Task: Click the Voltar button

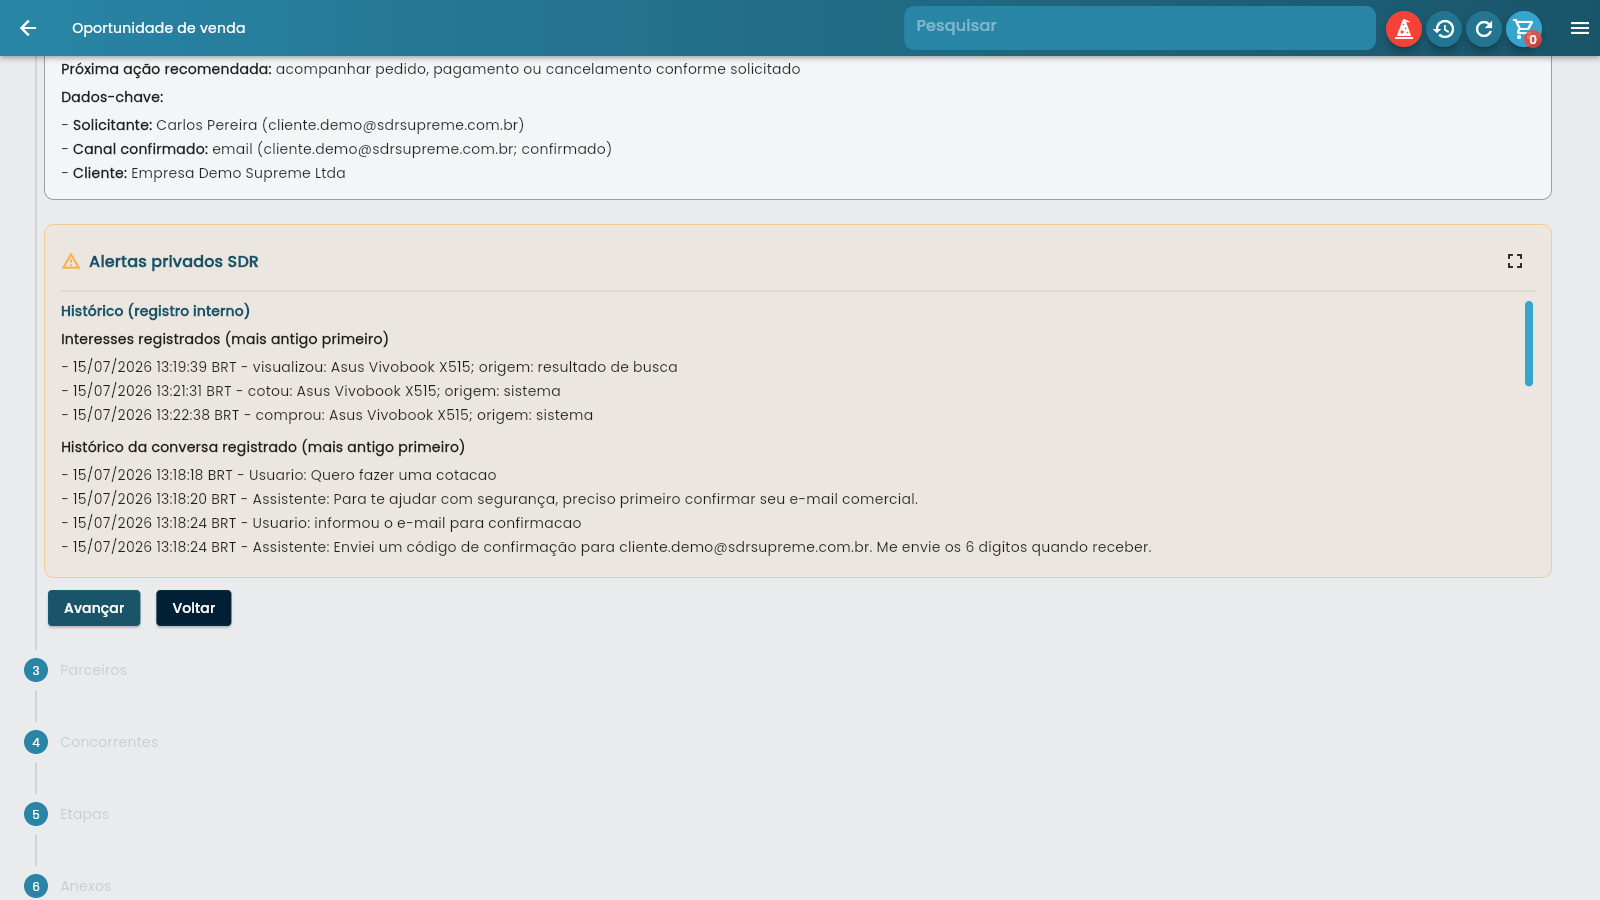Action: coord(194,608)
